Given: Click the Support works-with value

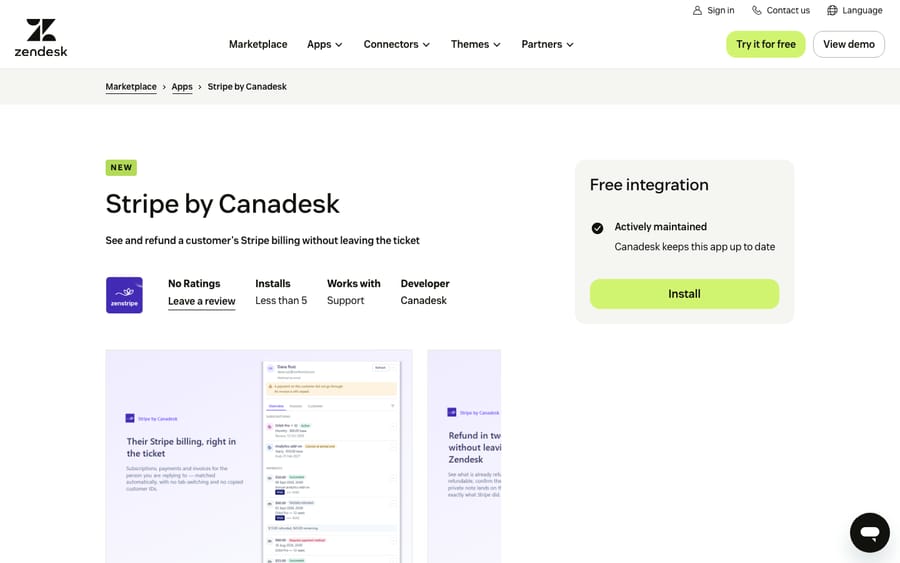Looking at the screenshot, I should coord(346,300).
